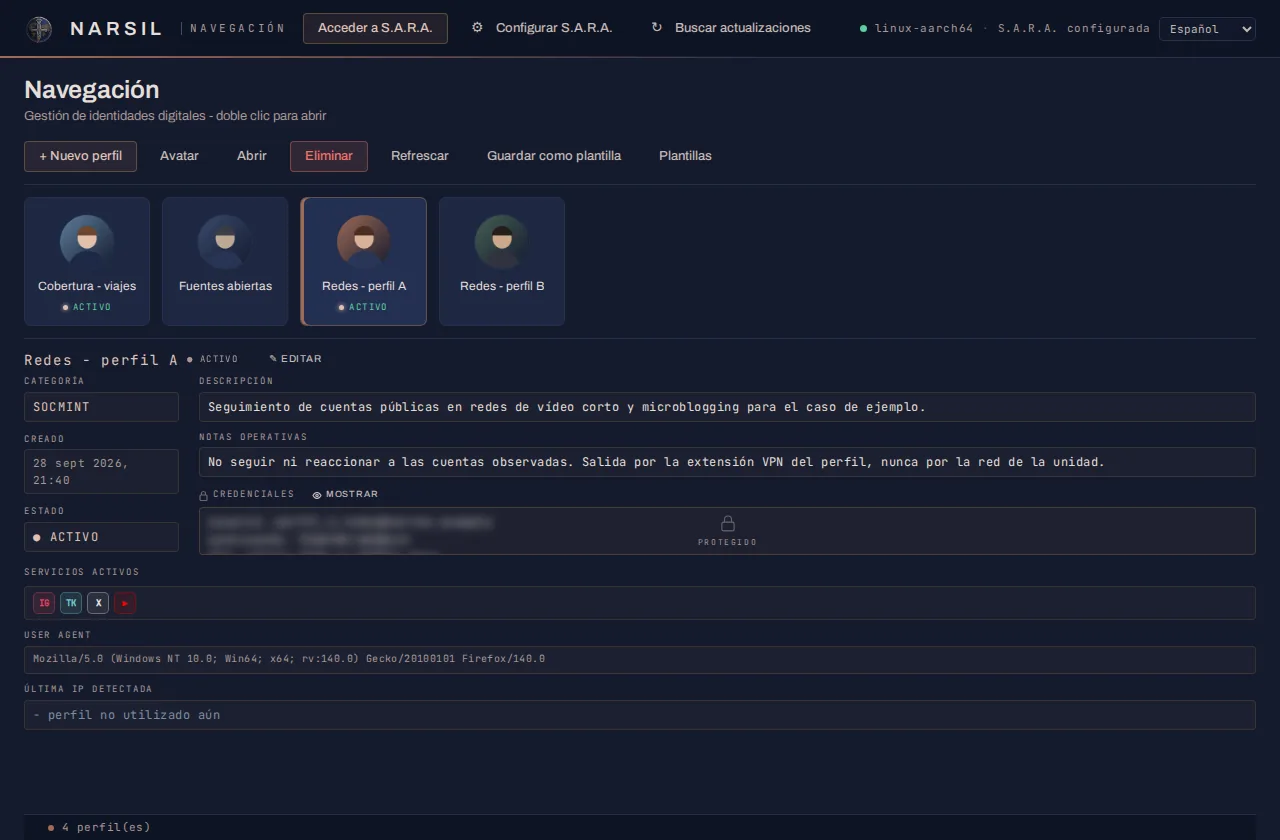The height and width of the screenshot is (840, 1280).
Task: Select the Cobertura - viajes profile card
Action: [x=87, y=261]
